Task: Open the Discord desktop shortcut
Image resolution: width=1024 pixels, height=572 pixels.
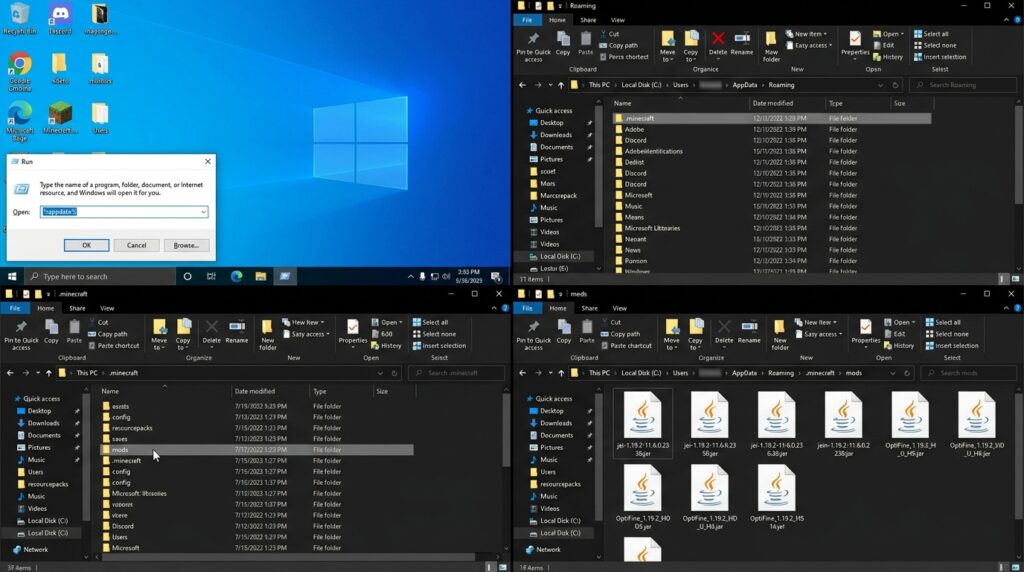Action: pos(60,19)
